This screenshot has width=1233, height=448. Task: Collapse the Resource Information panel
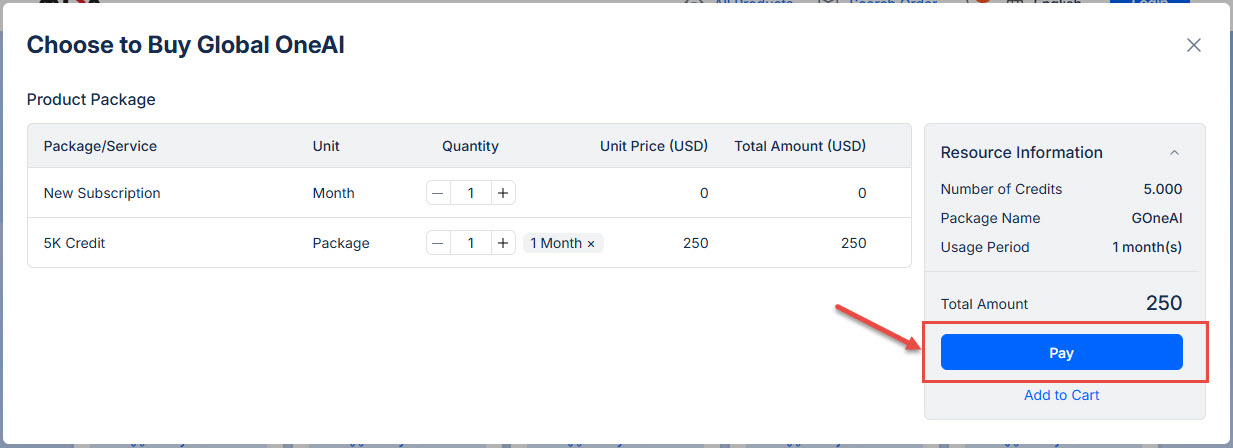[1175, 153]
